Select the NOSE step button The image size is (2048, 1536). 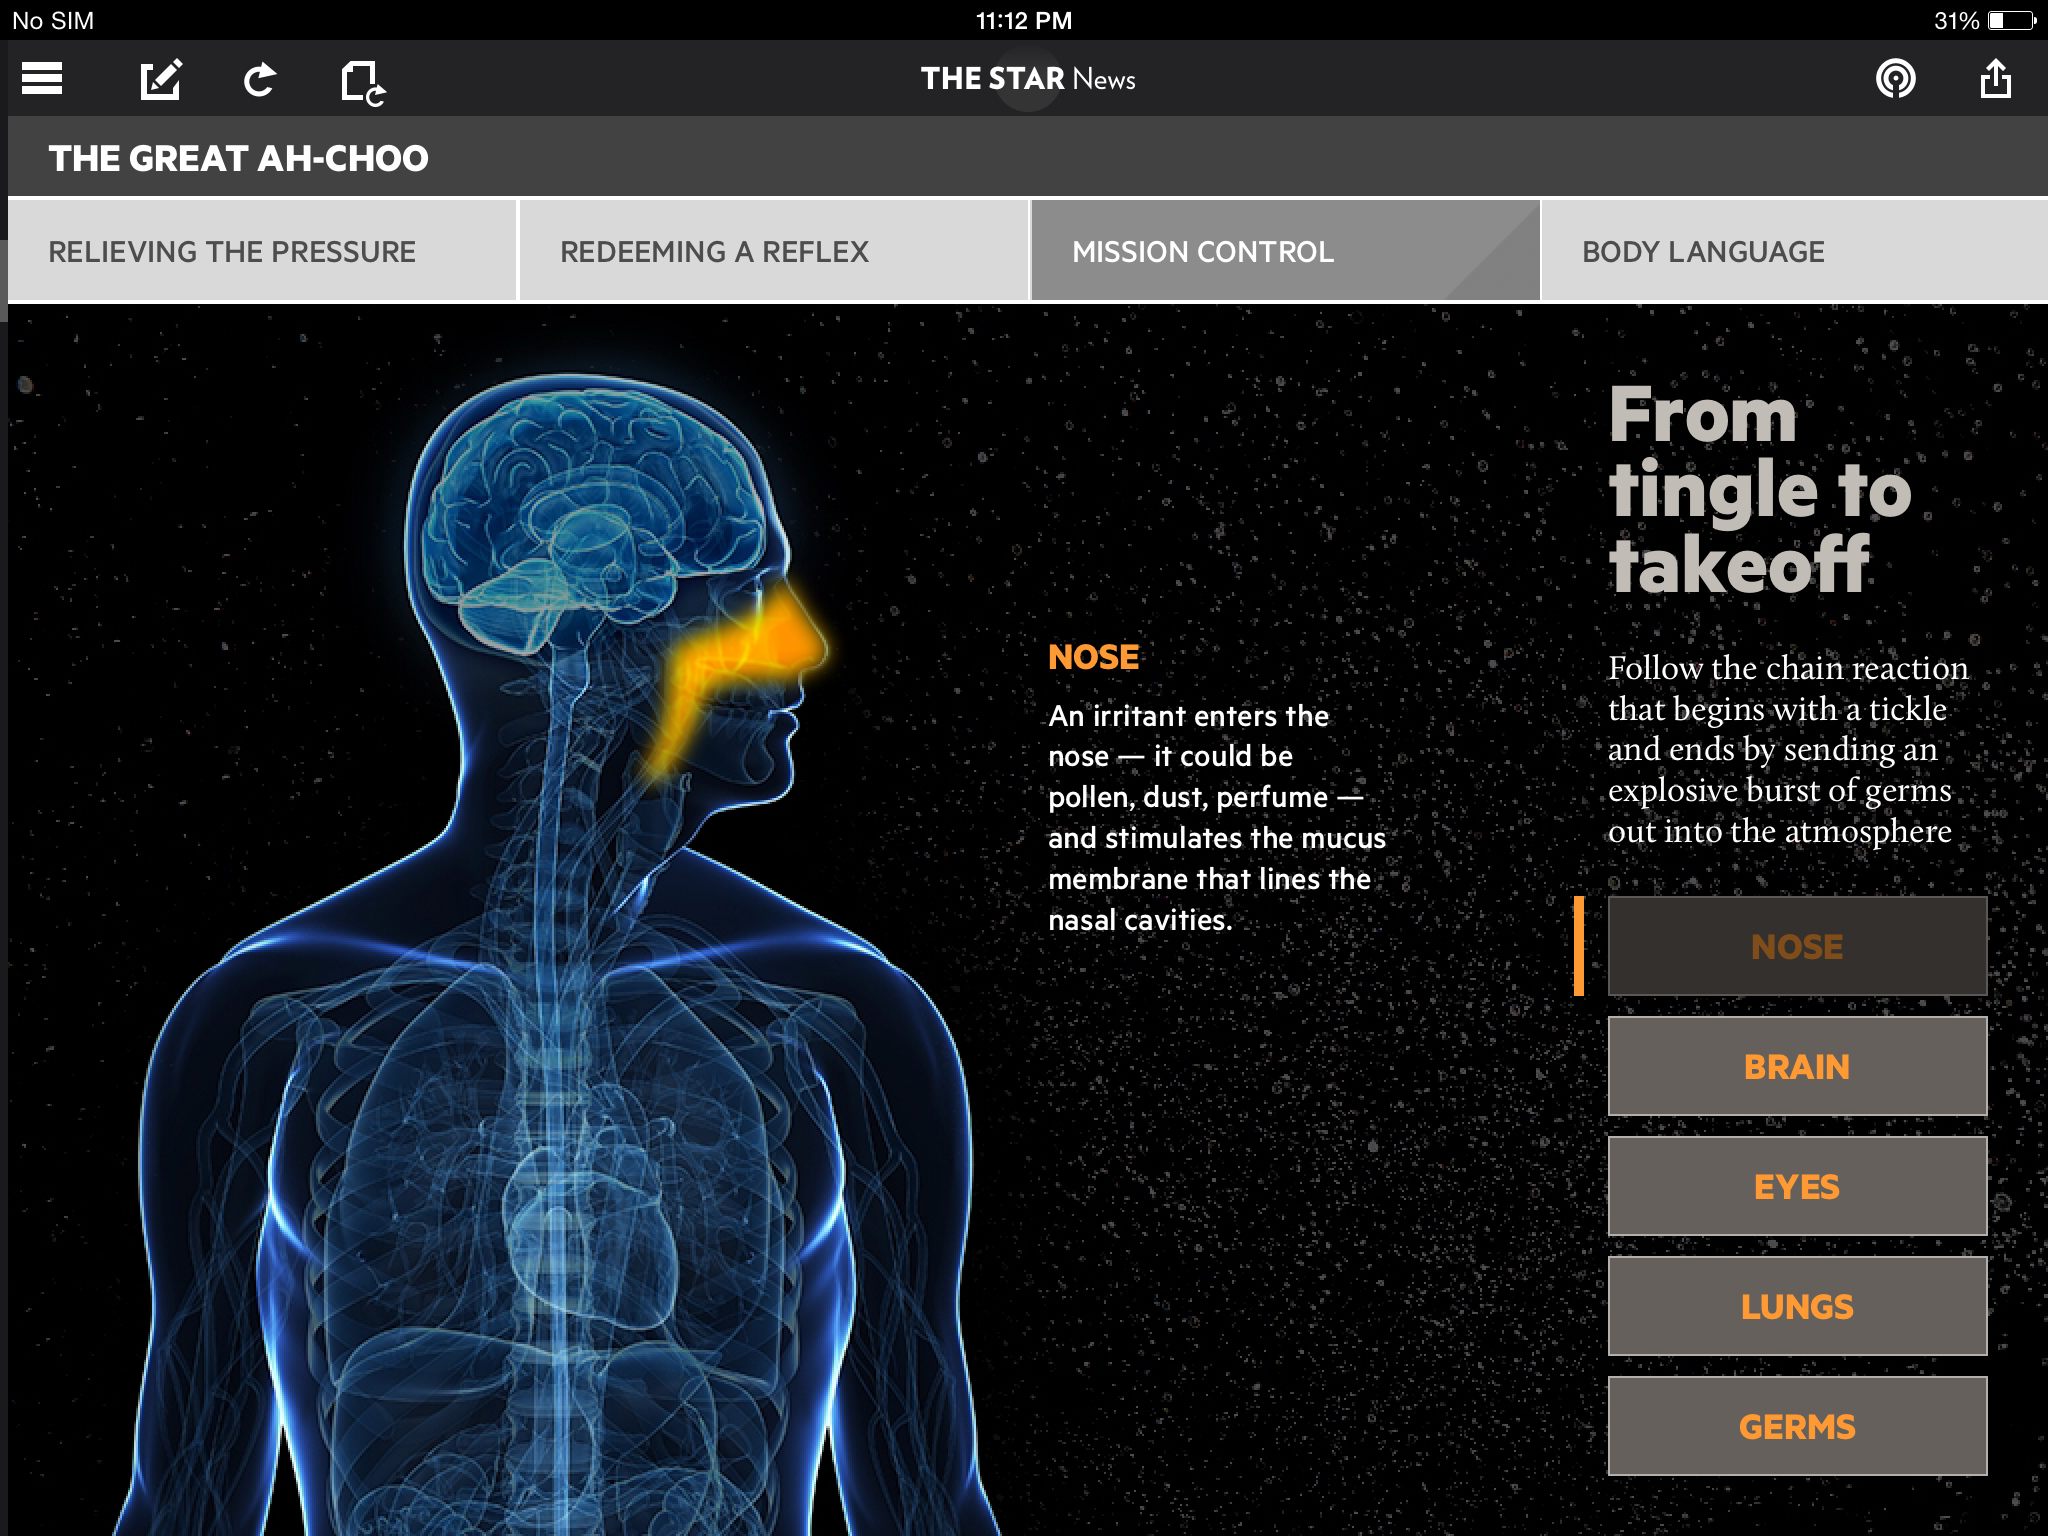[x=1797, y=946]
